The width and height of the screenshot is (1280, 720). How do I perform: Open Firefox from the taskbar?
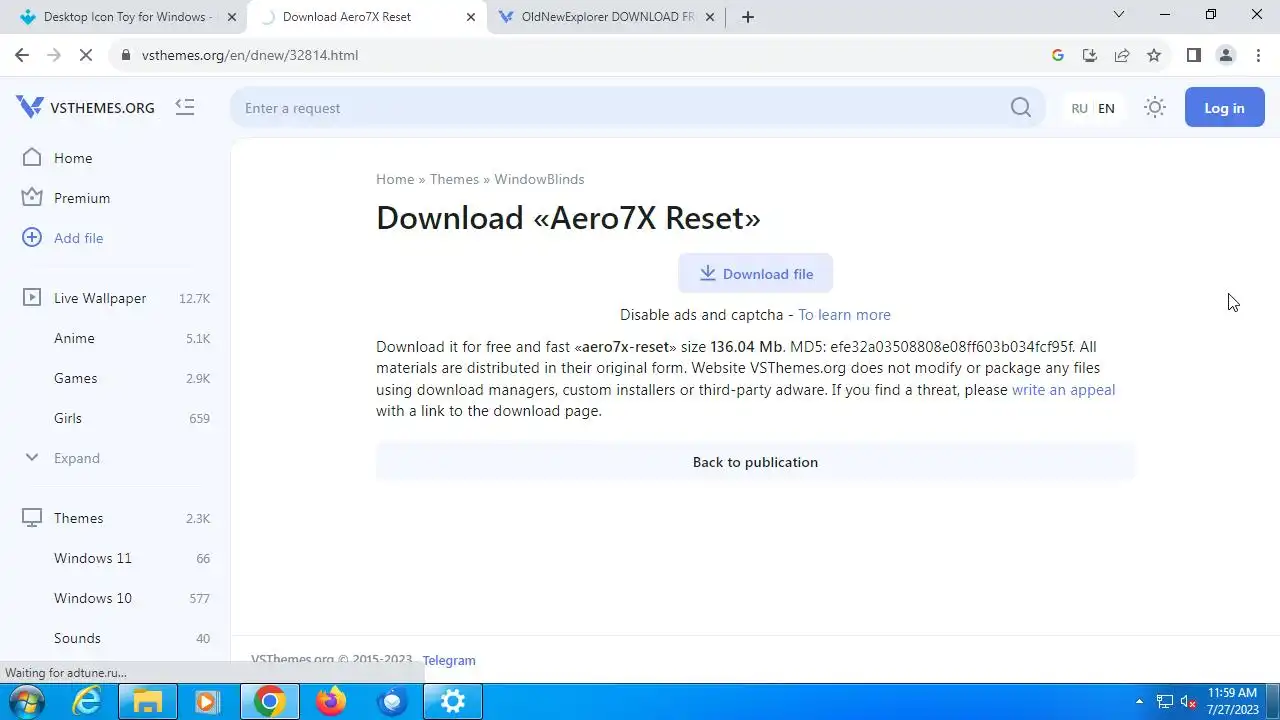331,702
